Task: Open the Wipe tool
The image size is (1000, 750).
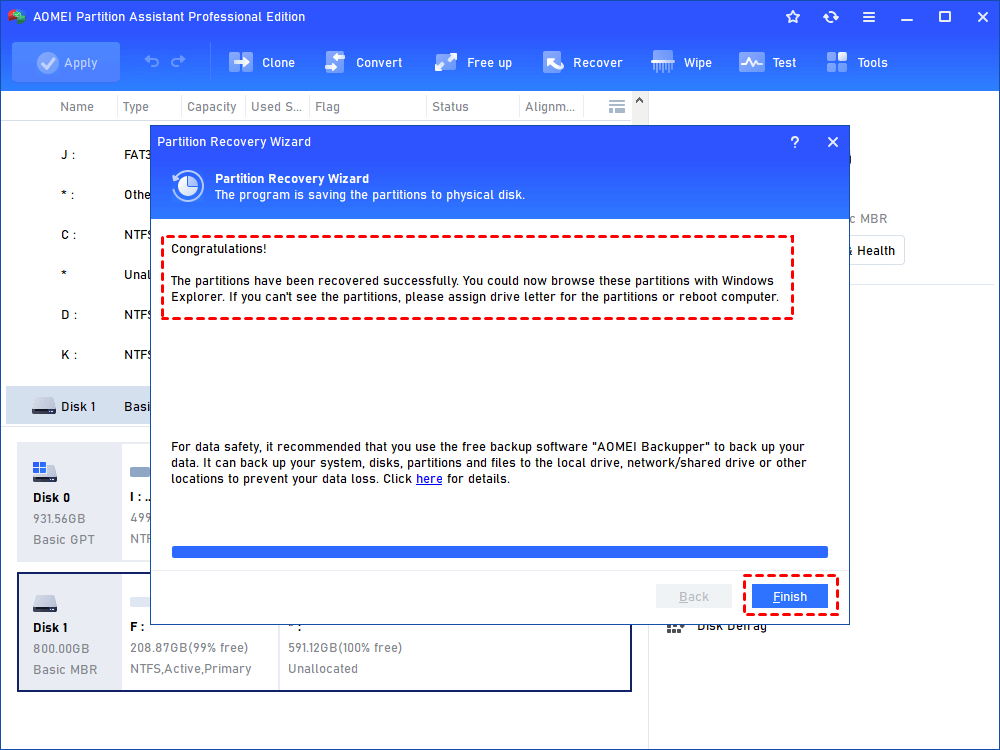Action: (x=681, y=62)
